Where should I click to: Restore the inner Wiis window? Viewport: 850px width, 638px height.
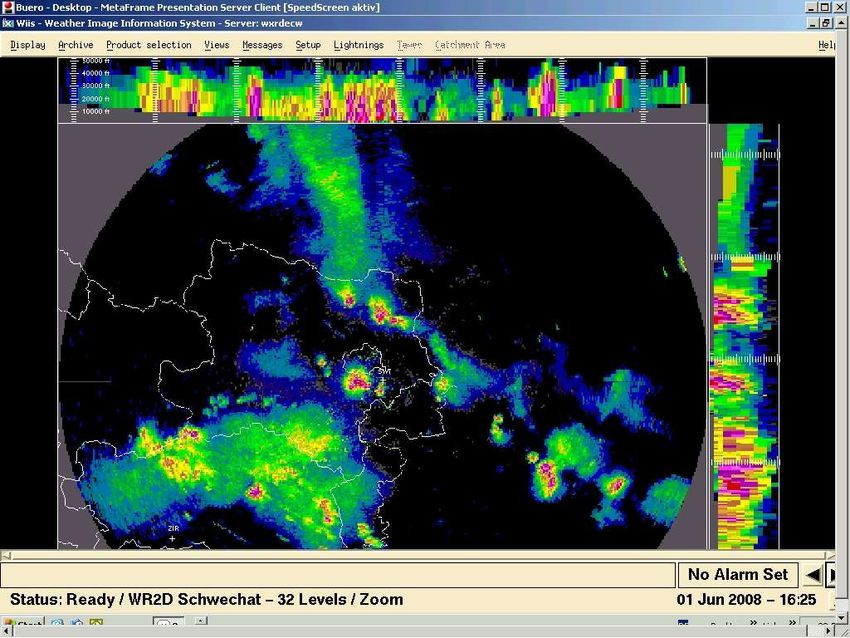[x=826, y=23]
